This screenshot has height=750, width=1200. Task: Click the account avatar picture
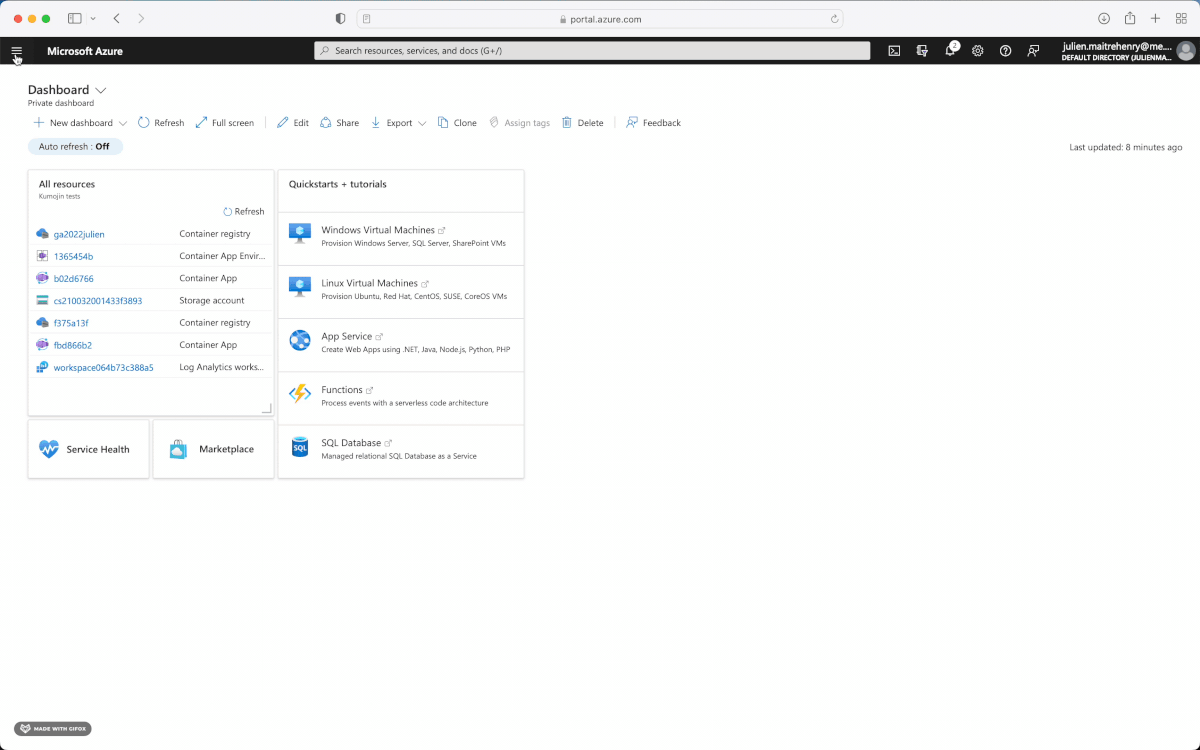1185,51
